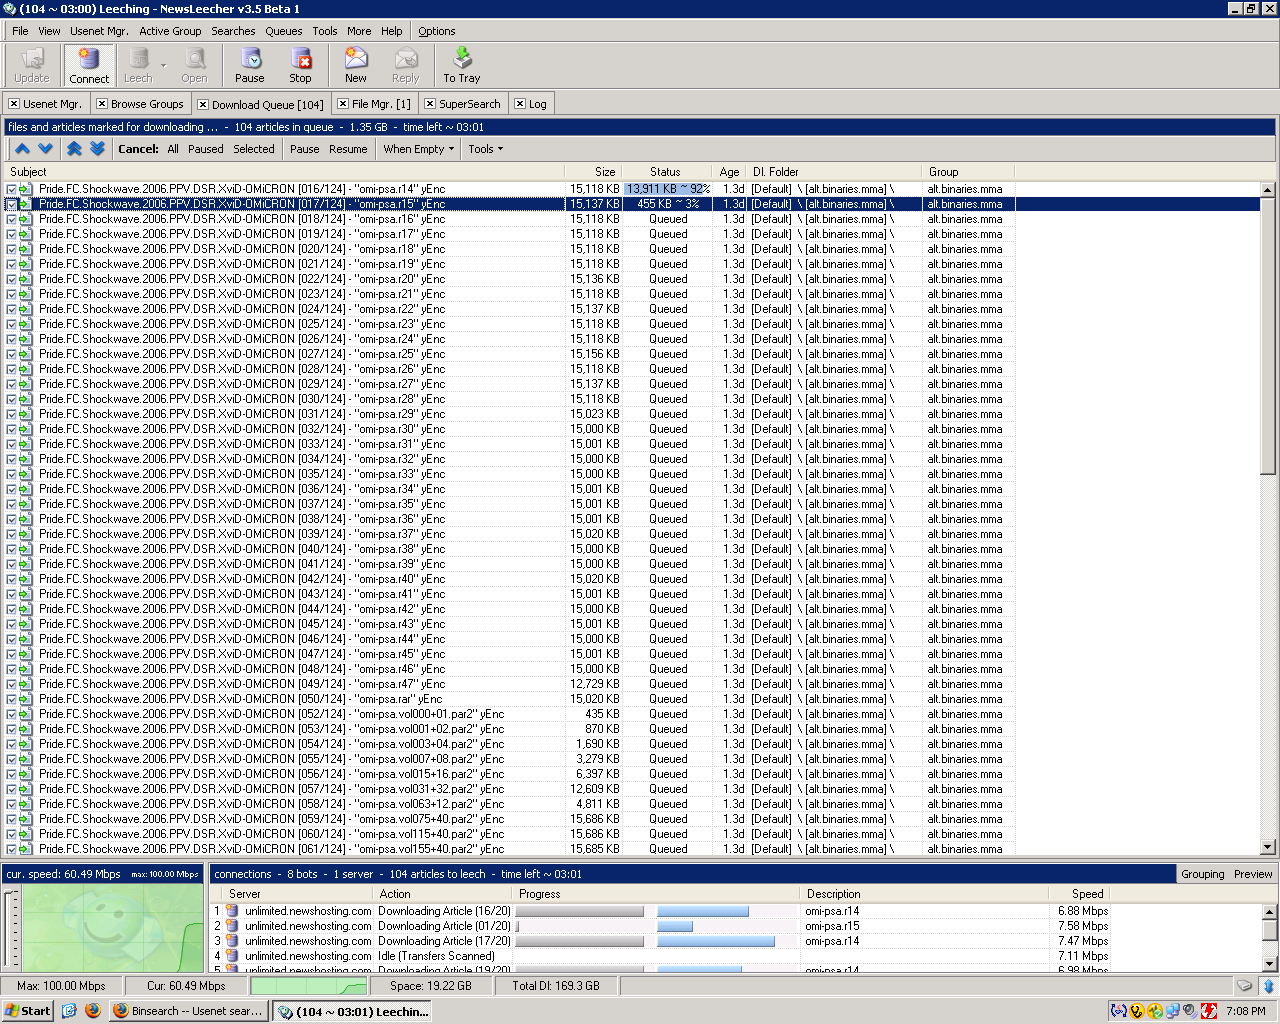Open the When Empty dropdown
Image resolution: width=1280 pixels, height=1024 pixels.
click(x=418, y=149)
